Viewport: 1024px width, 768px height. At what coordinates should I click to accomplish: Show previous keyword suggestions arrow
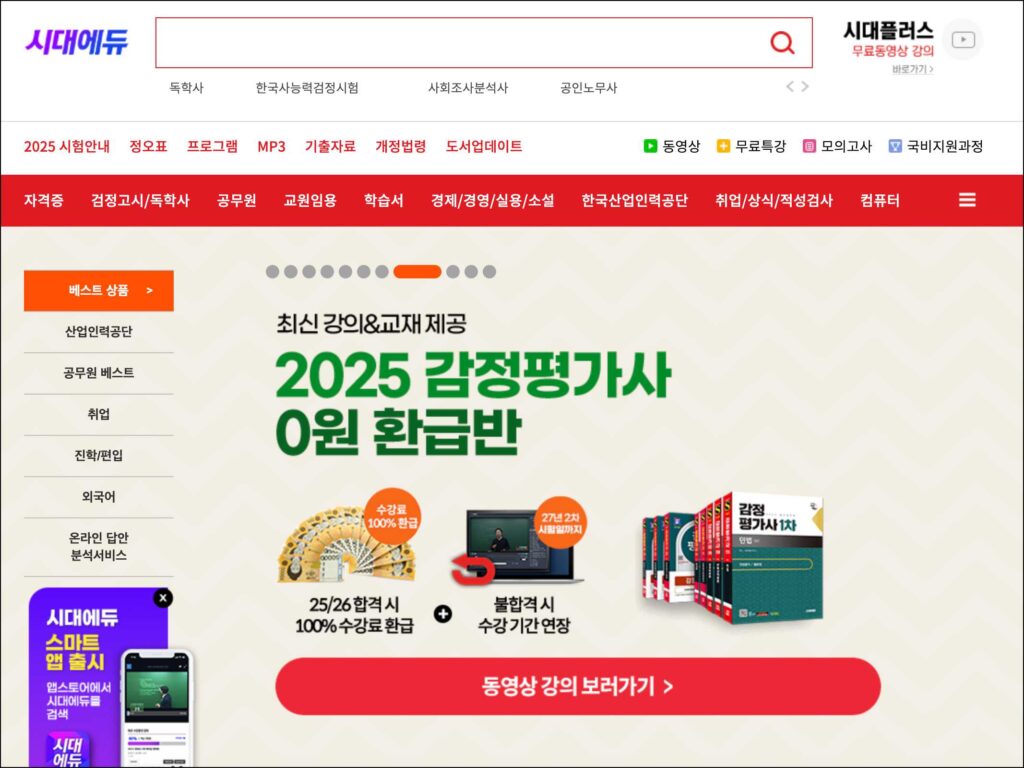point(790,86)
